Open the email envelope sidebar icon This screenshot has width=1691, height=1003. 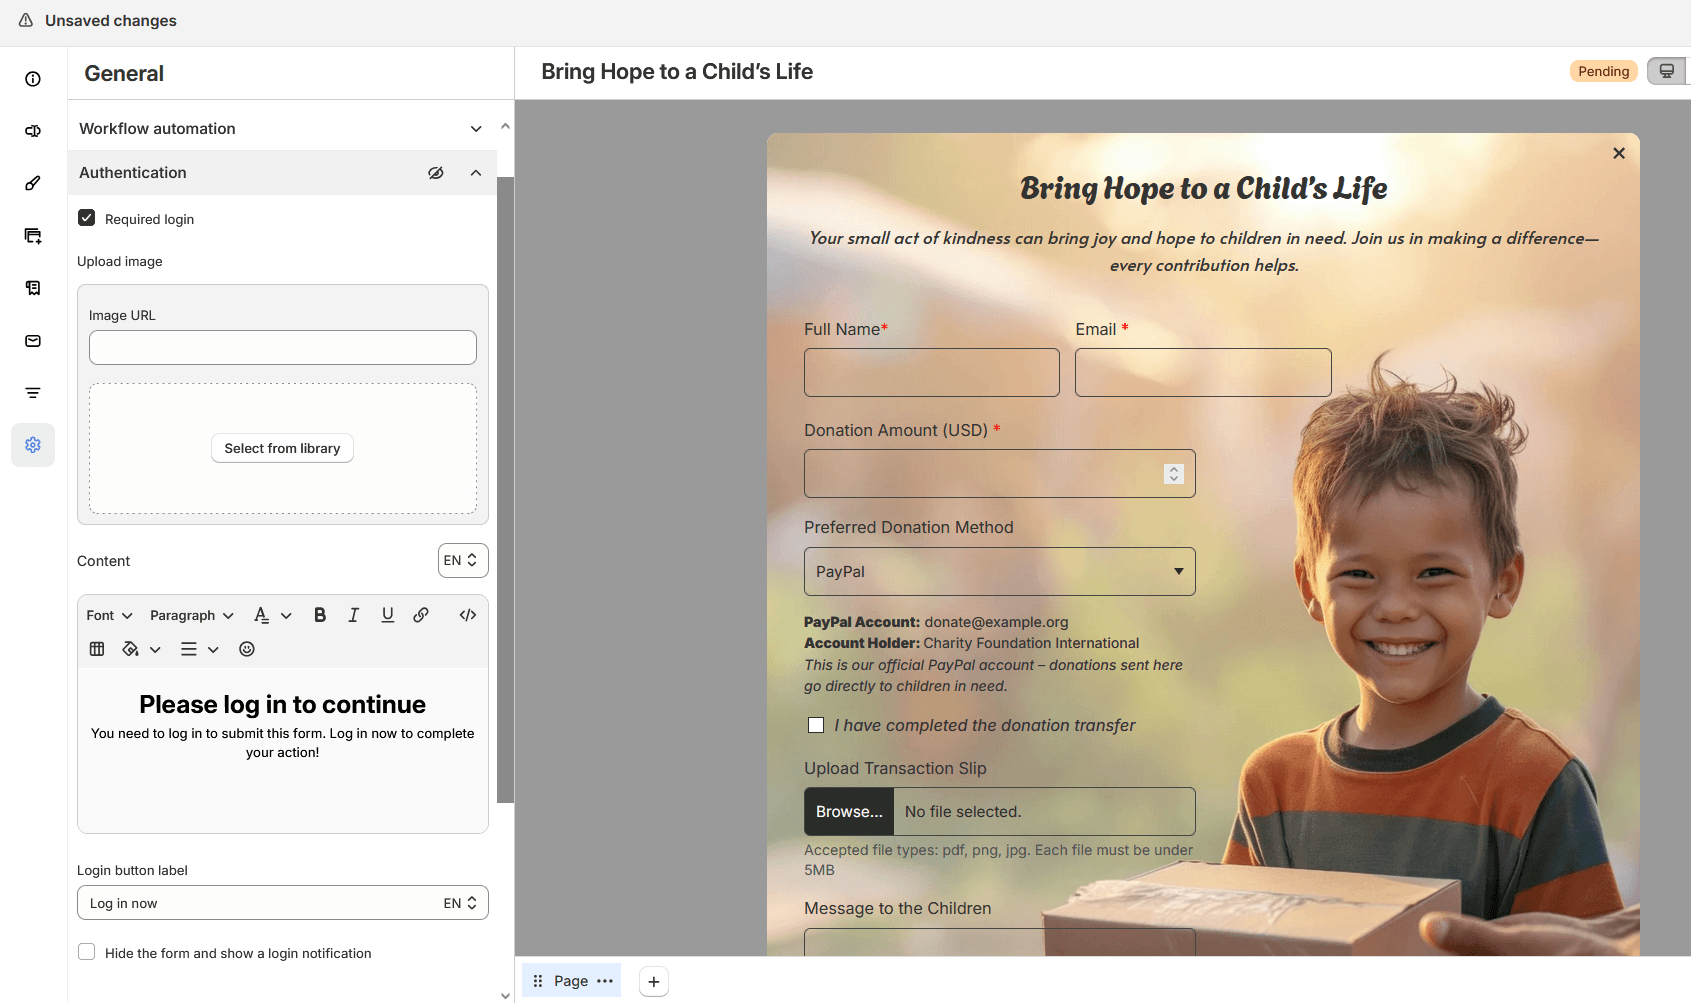33,341
